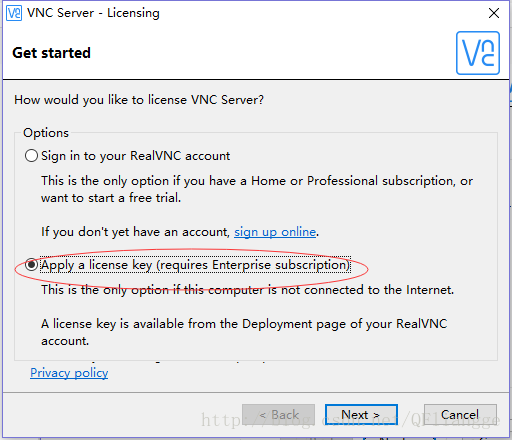Click the small VNC icon in title bar

point(14,13)
